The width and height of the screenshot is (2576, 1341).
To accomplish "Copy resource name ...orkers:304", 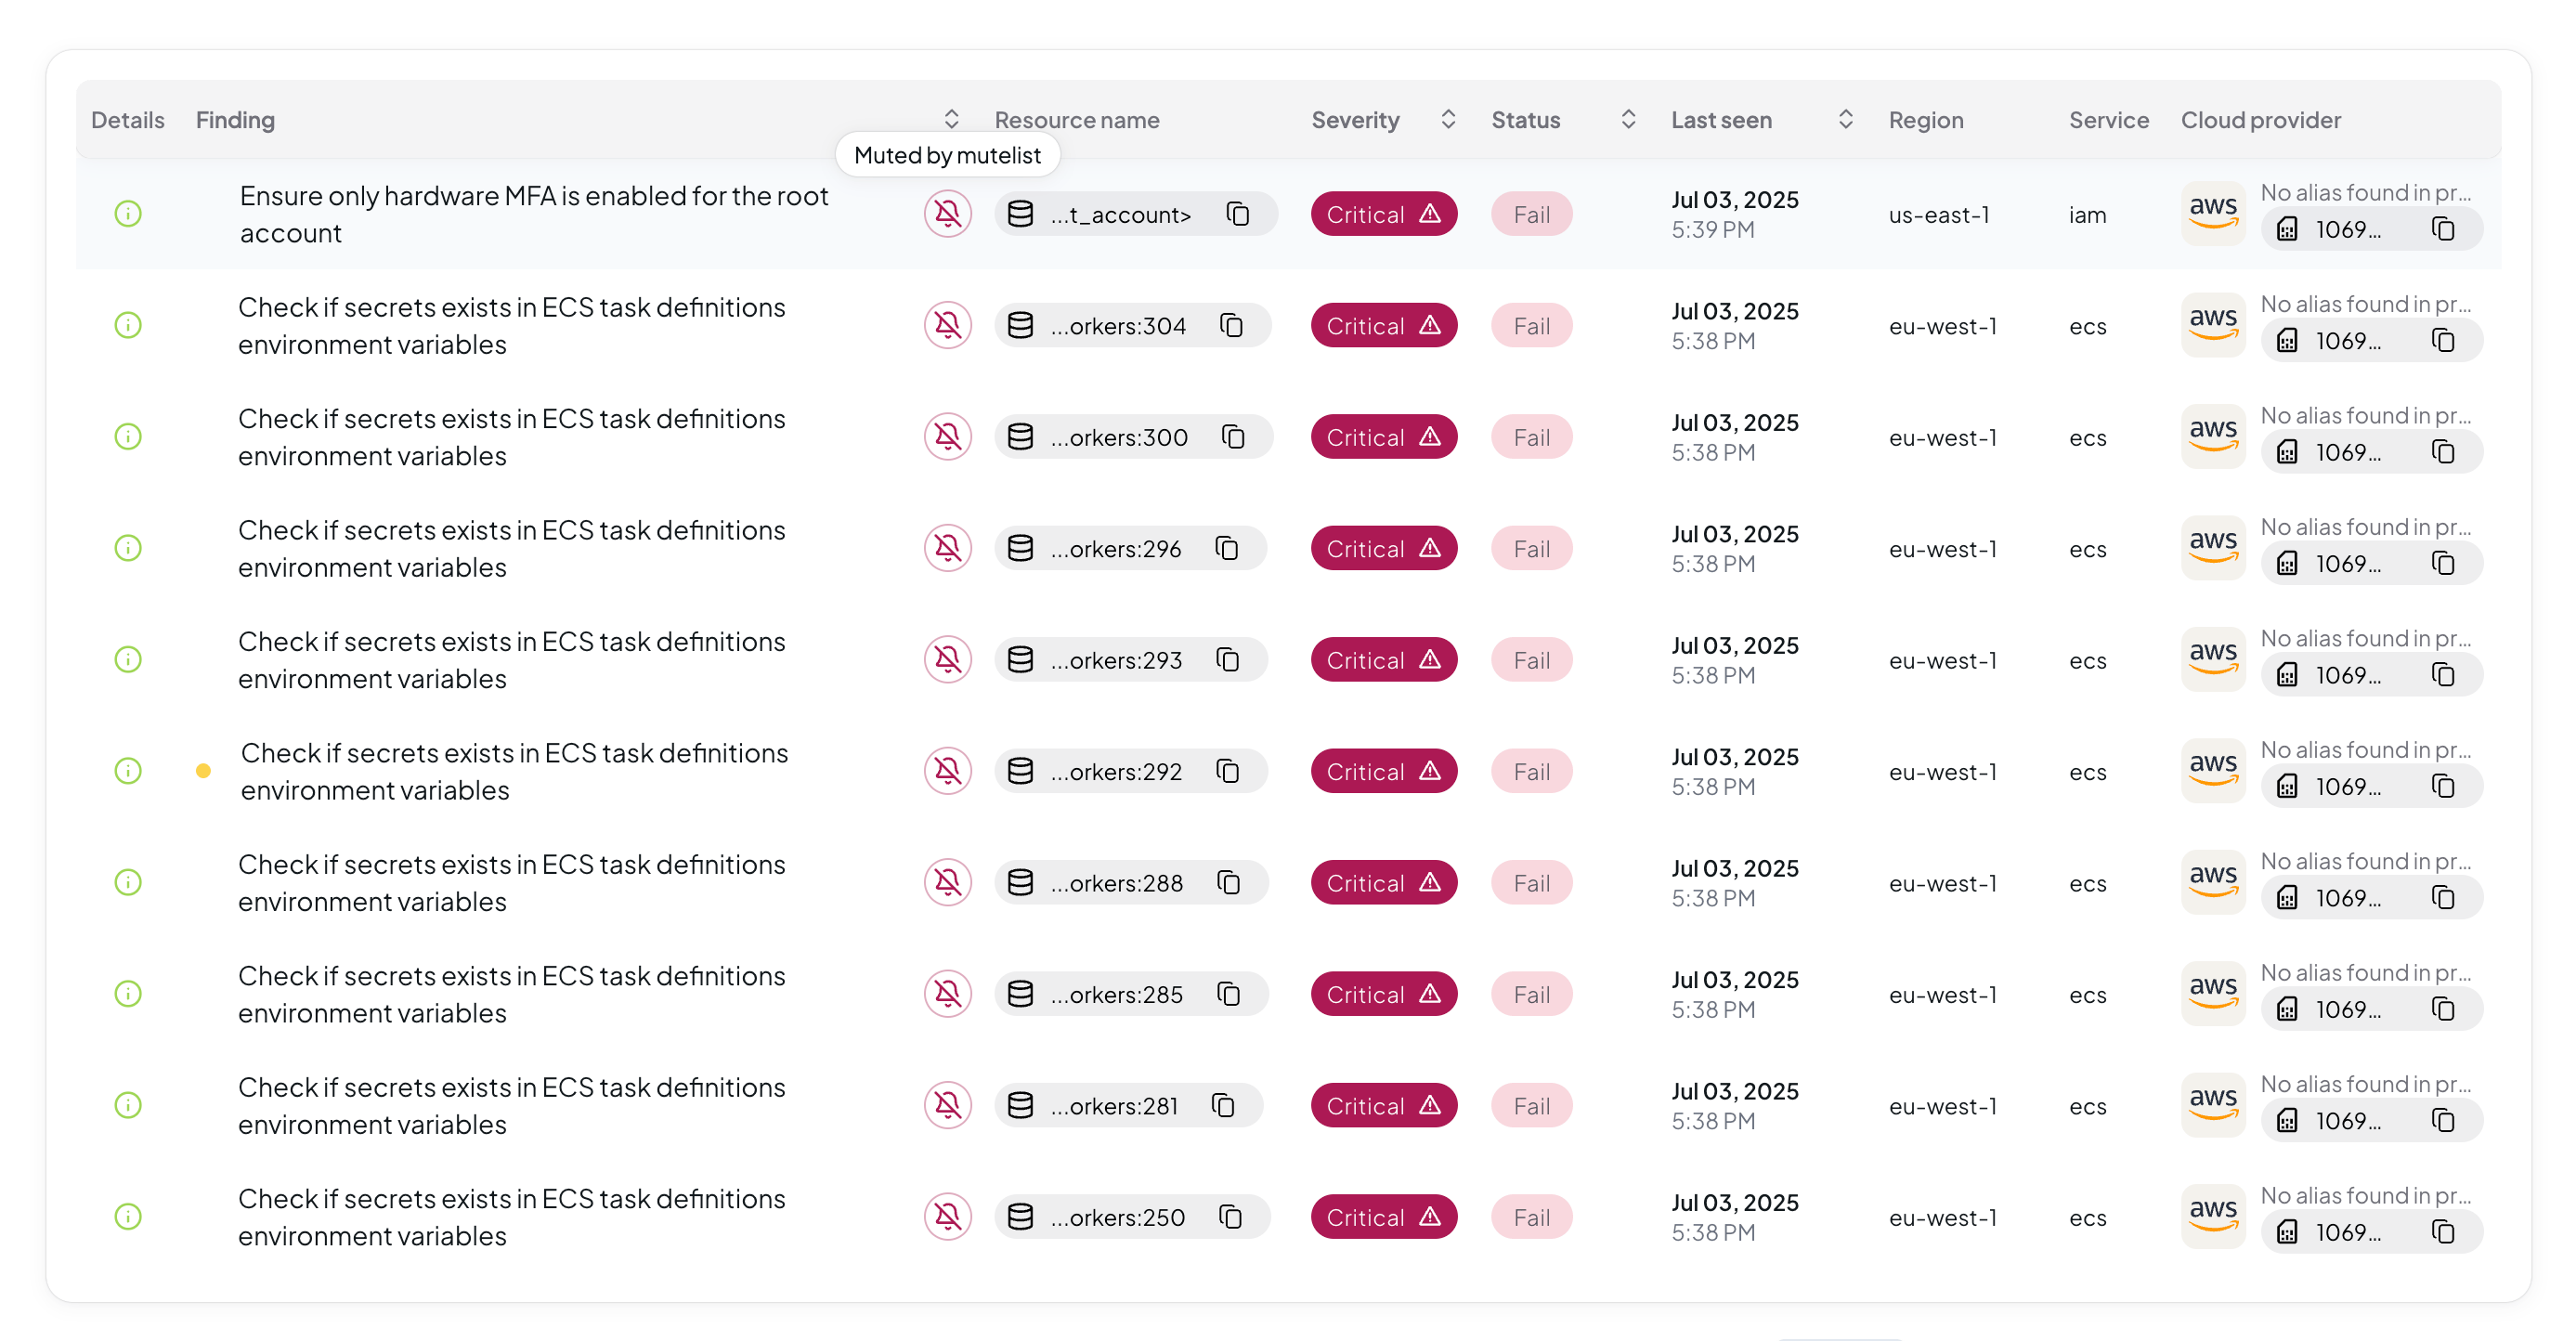I will (x=1232, y=325).
